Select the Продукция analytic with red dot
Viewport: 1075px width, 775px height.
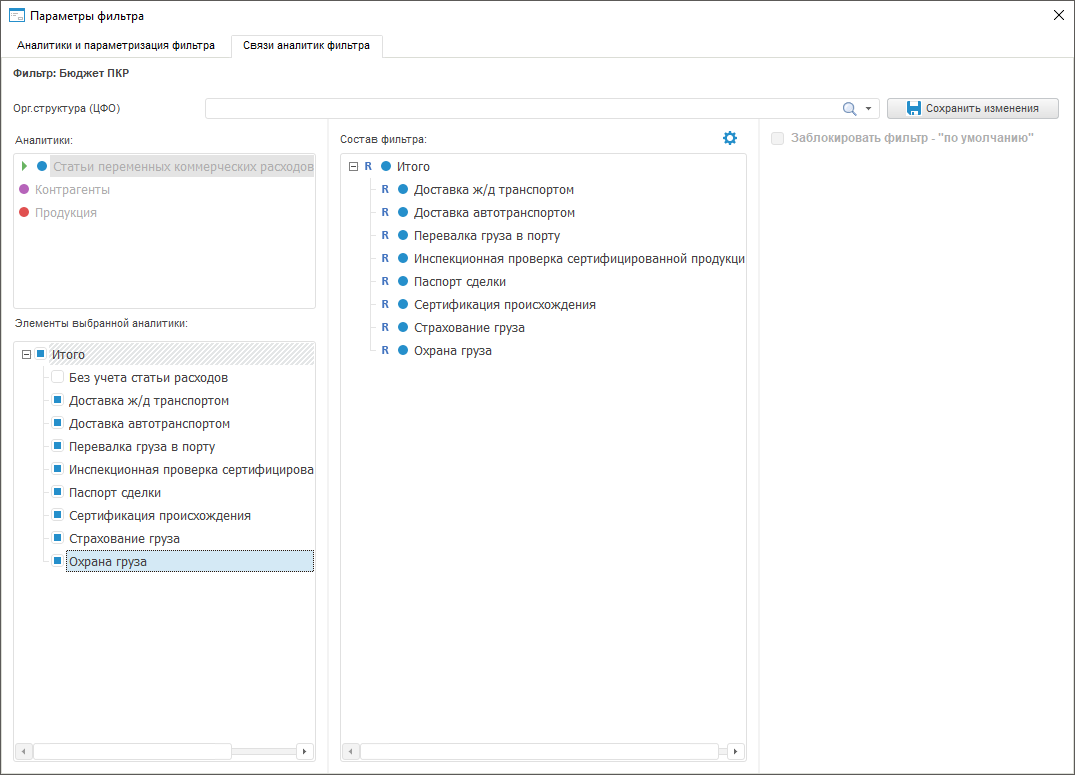66,213
